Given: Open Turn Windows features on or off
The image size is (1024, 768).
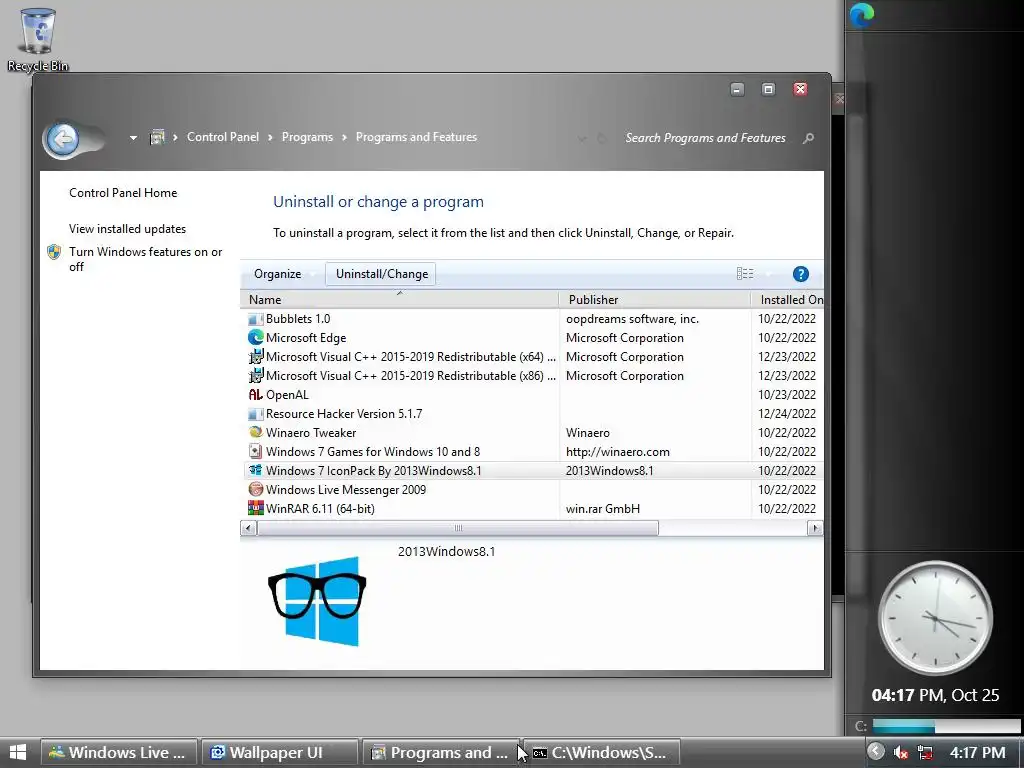Looking at the screenshot, I should 146,259.
